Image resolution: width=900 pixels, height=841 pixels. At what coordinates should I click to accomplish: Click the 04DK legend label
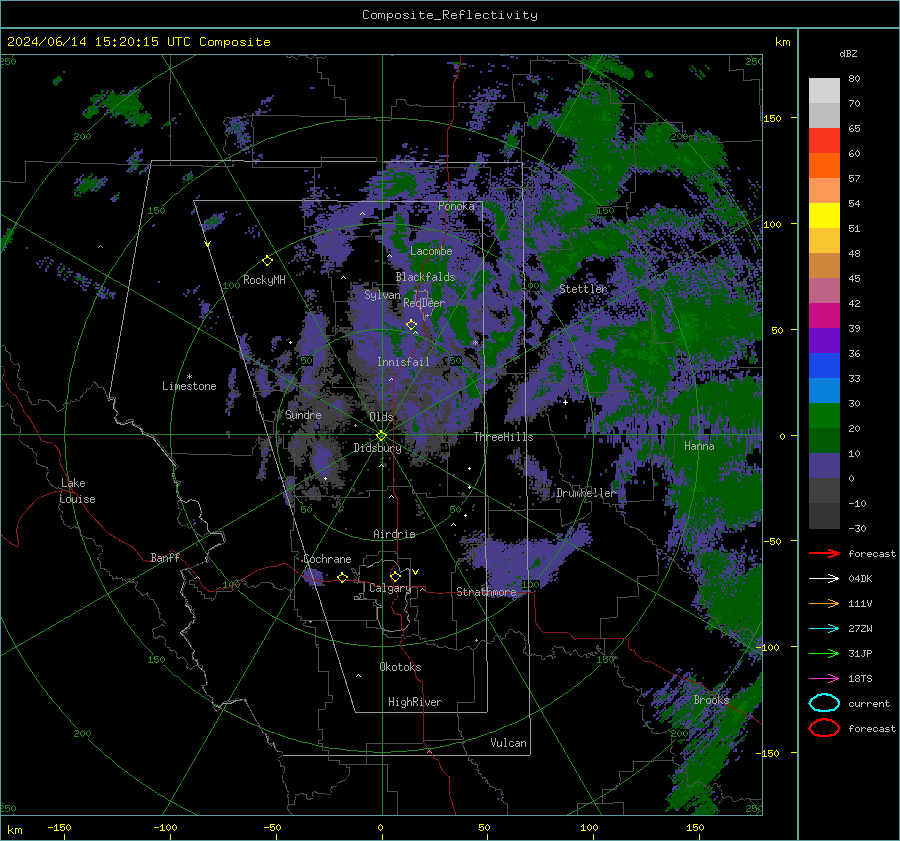(x=860, y=578)
